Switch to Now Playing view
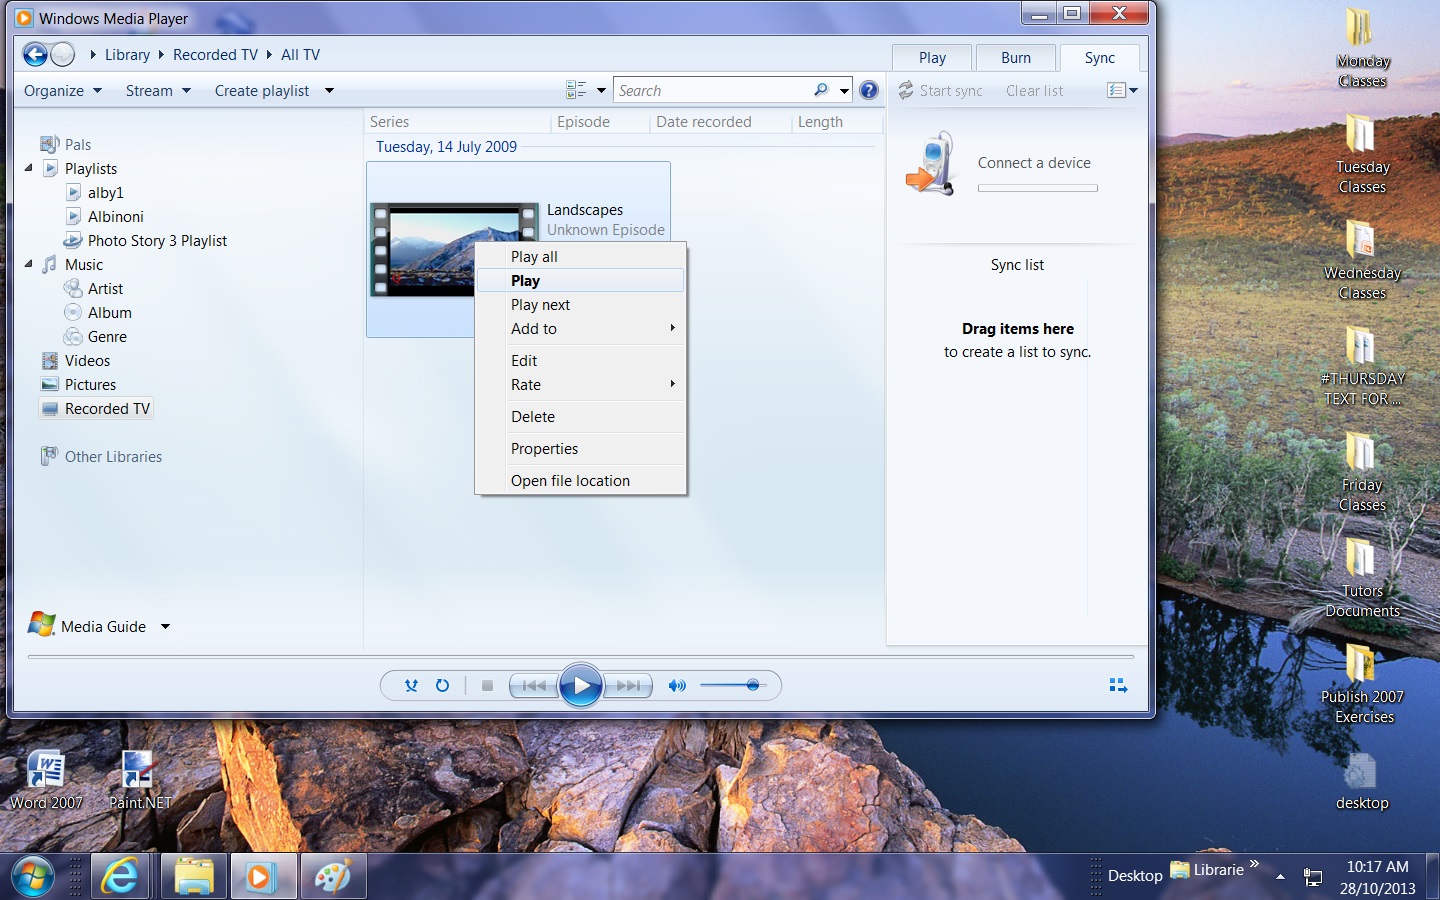 [1118, 685]
